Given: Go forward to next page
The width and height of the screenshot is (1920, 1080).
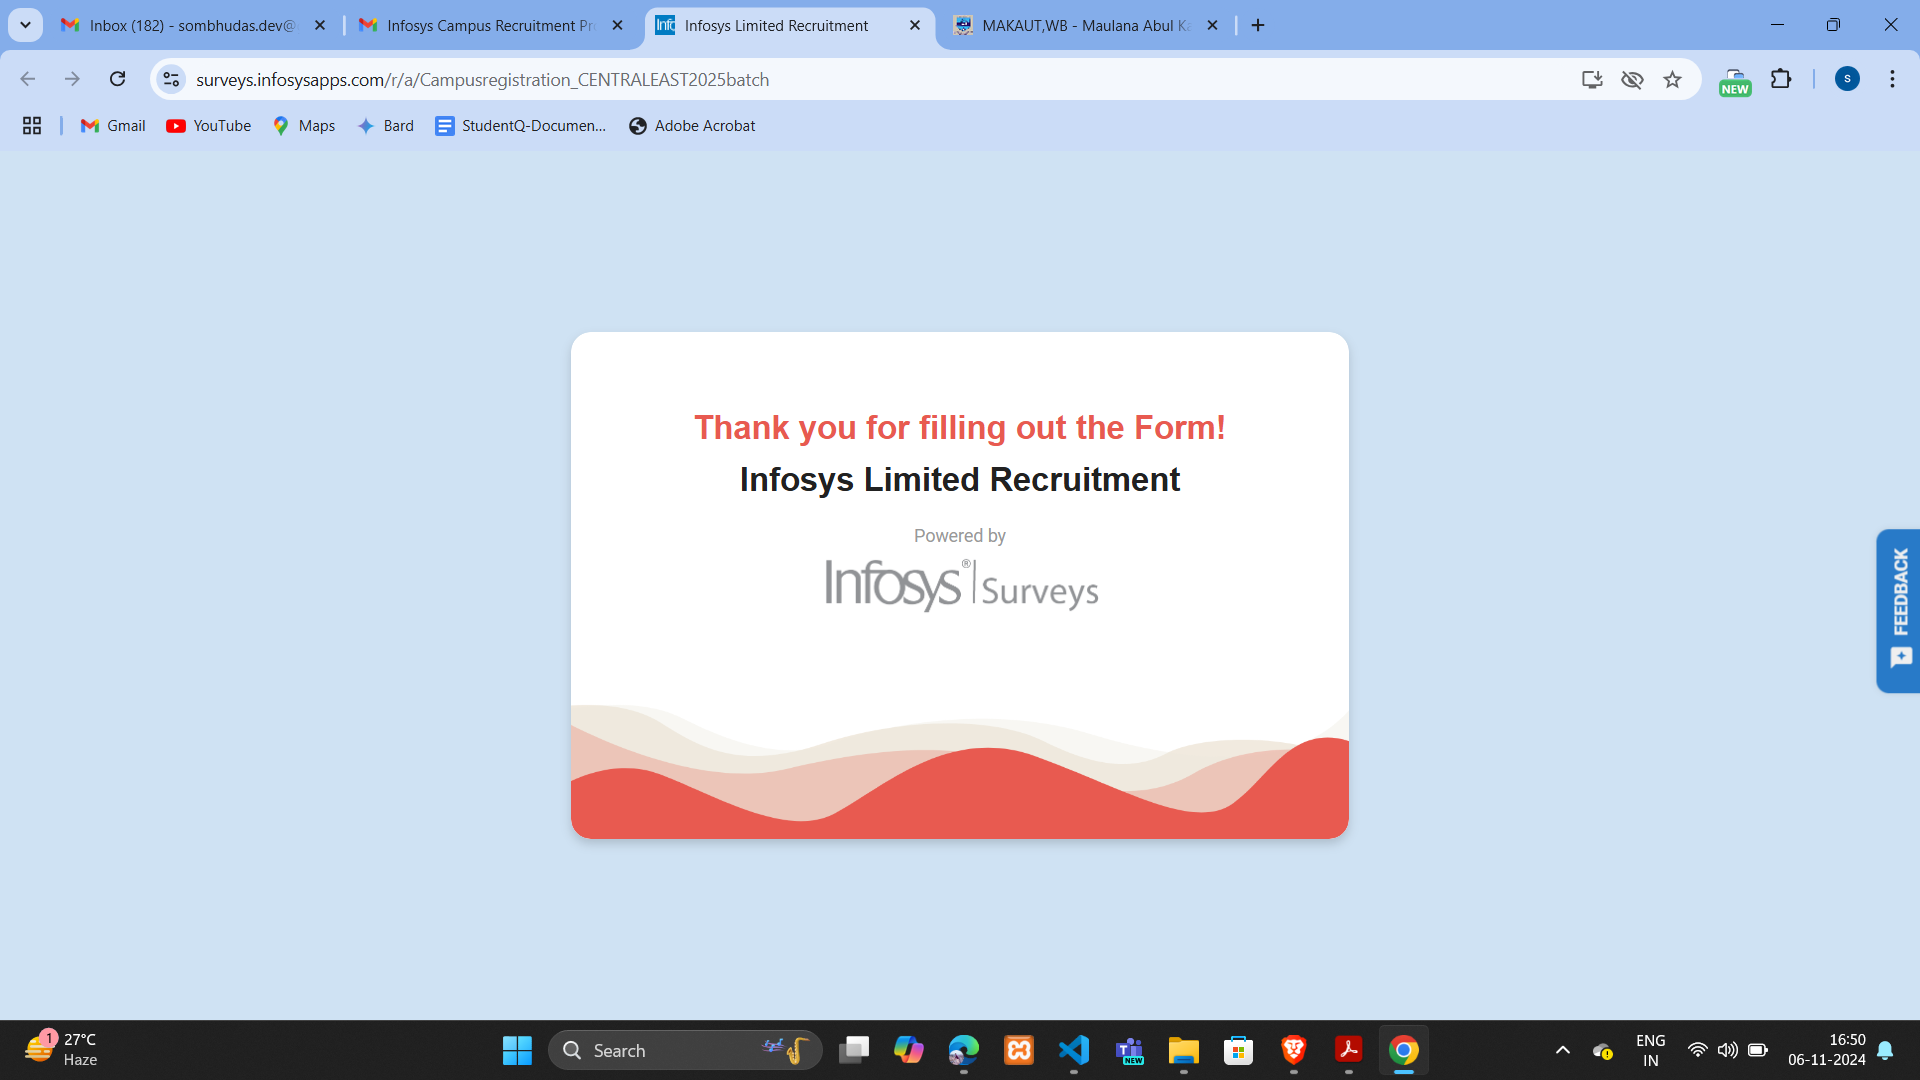Looking at the screenshot, I should click(x=72, y=79).
